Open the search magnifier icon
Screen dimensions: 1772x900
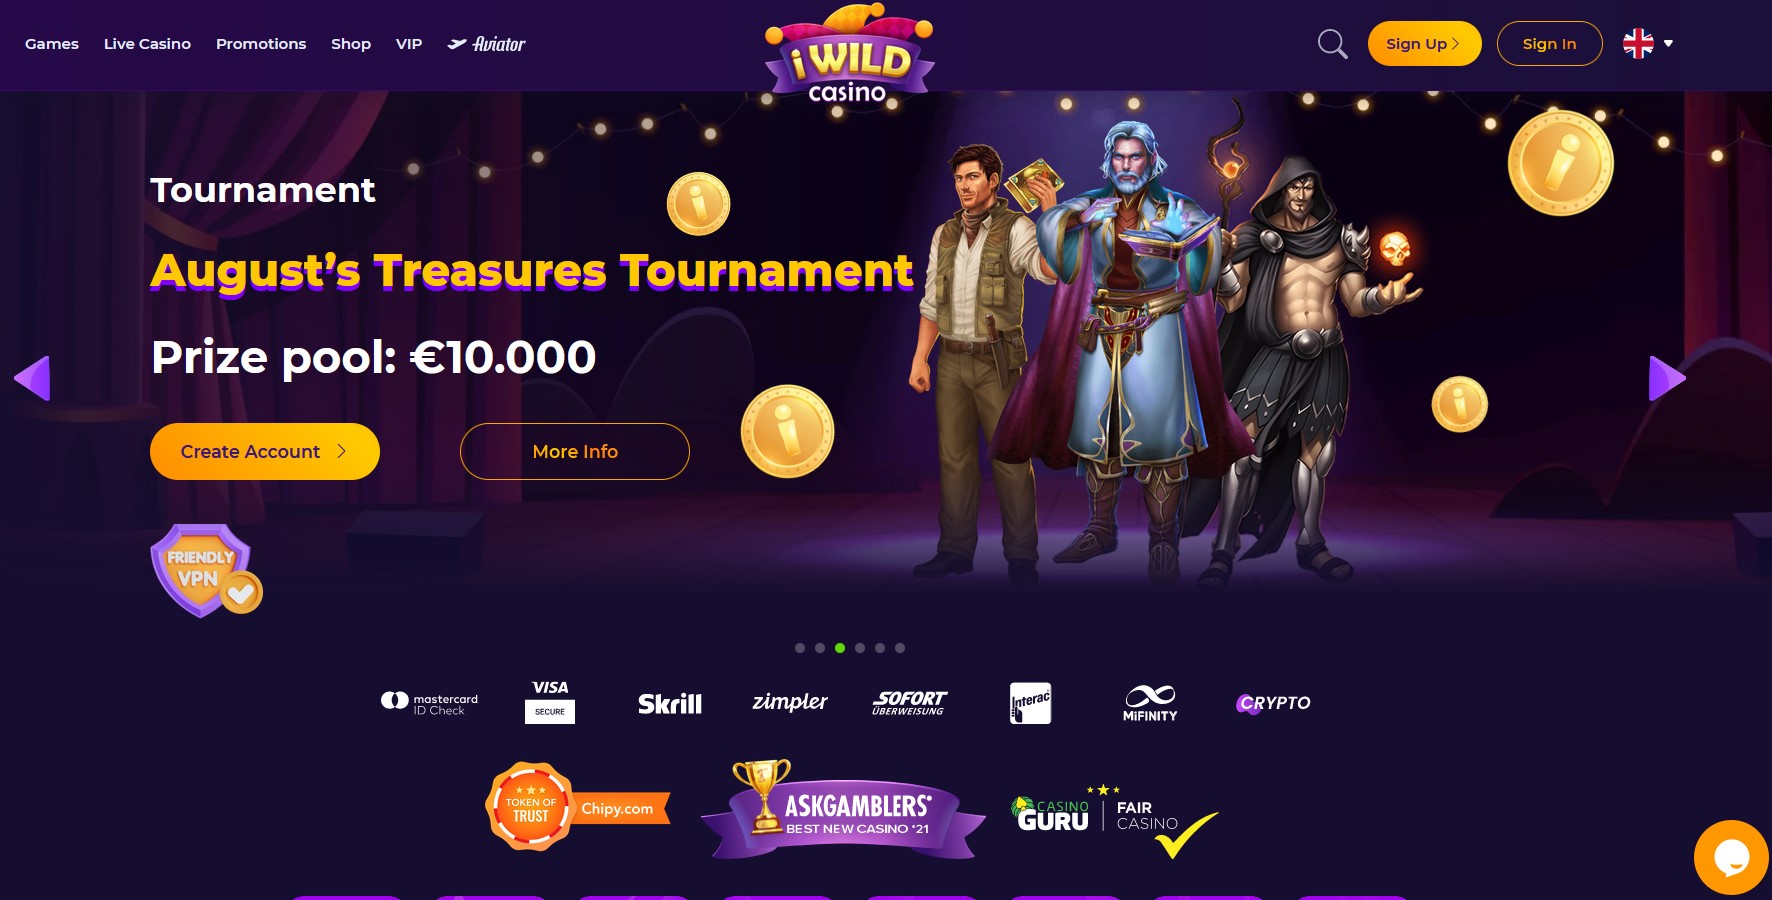click(x=1332, y=44)
